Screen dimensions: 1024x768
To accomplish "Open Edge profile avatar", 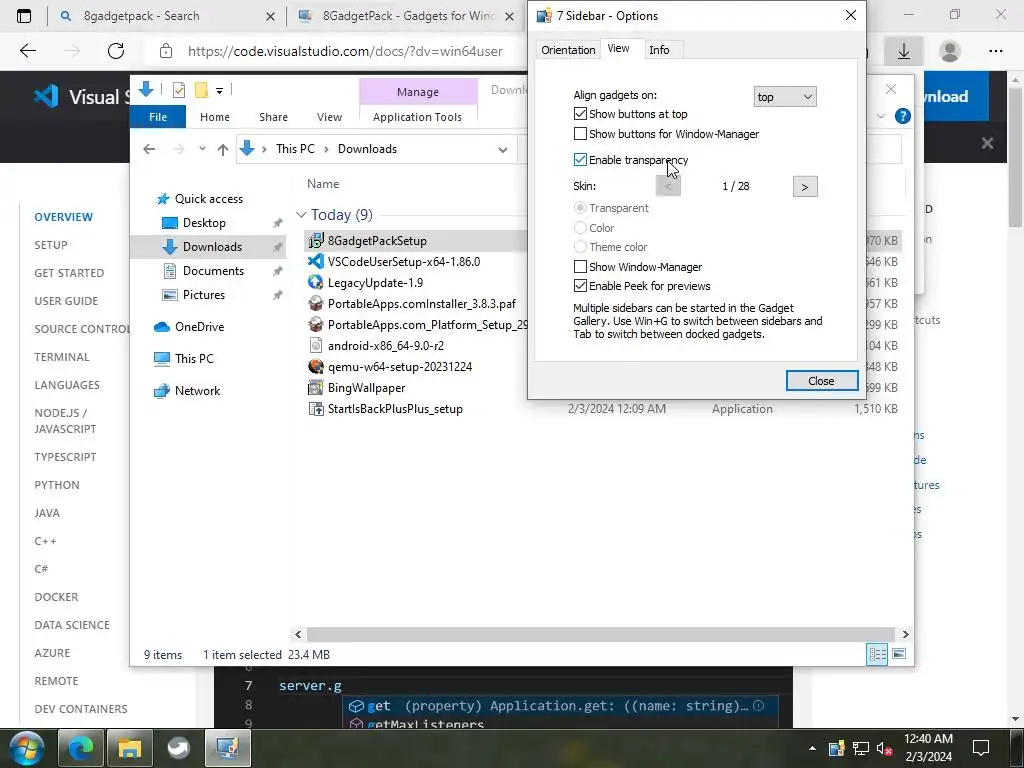I will pos(950,51).
